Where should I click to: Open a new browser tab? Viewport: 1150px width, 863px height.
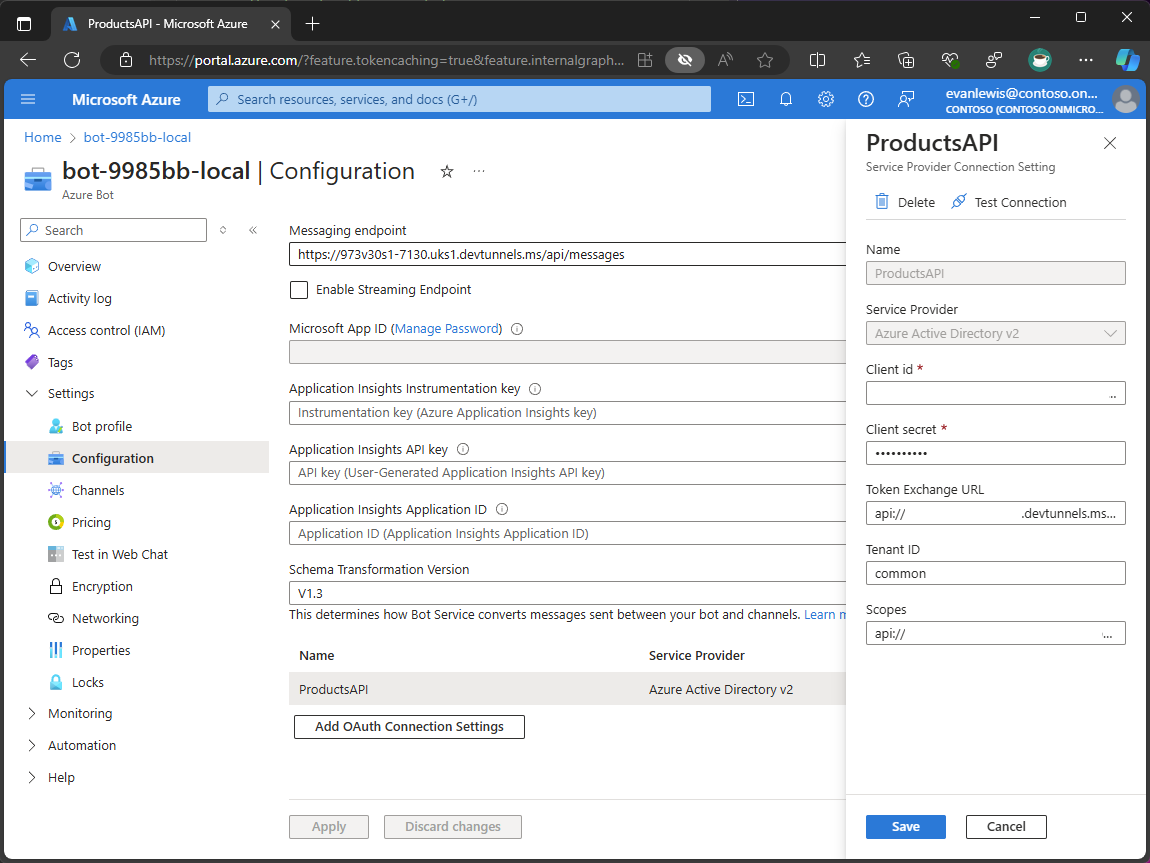tap(312, 23)
